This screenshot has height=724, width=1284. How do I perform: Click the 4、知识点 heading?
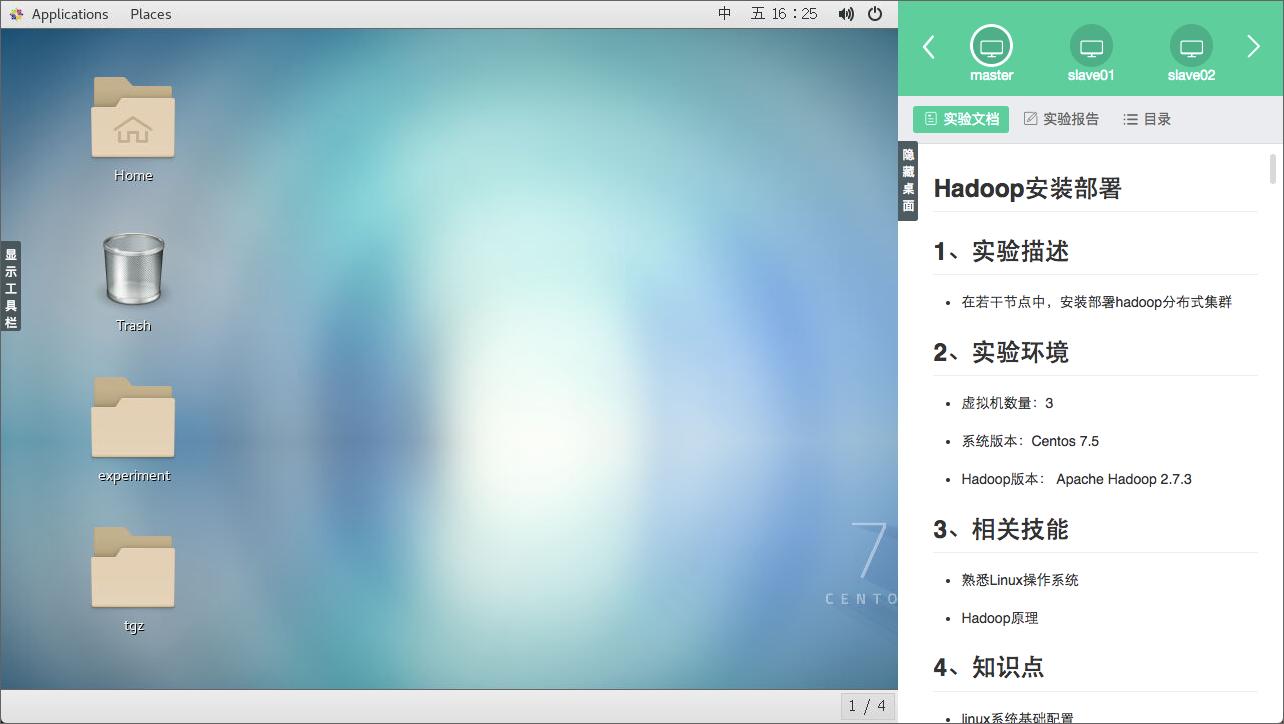point(989,667)
